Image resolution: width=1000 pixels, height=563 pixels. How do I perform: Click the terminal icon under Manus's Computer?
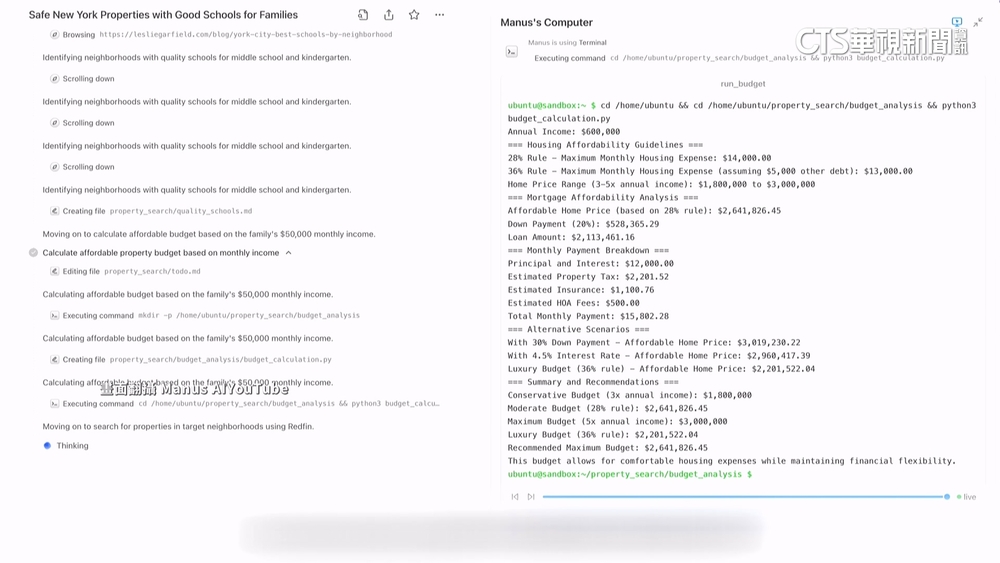click(512, 51)
